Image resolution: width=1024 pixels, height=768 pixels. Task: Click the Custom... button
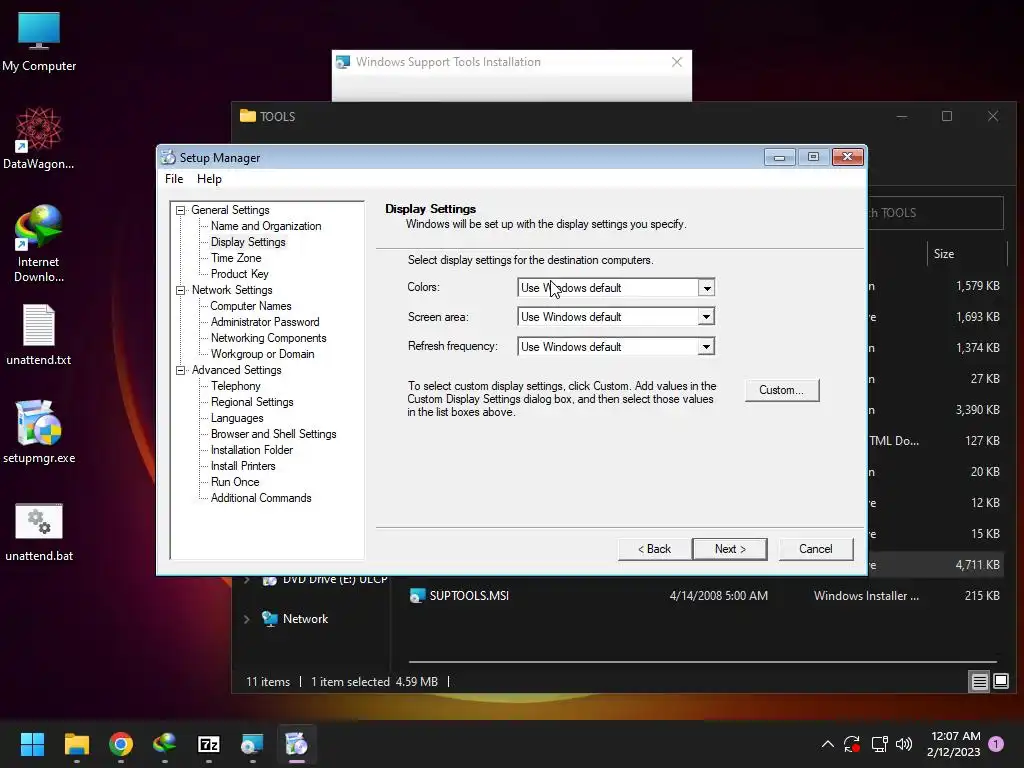(x=782, y=390)
